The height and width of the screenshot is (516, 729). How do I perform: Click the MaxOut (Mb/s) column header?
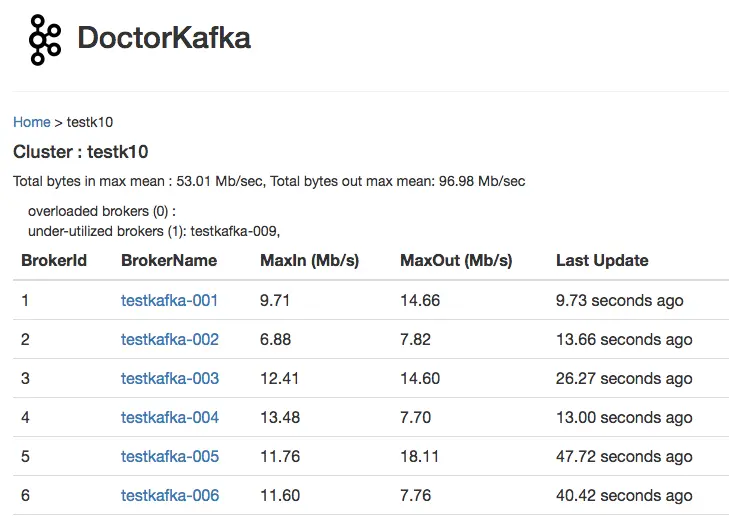(456, 260)
